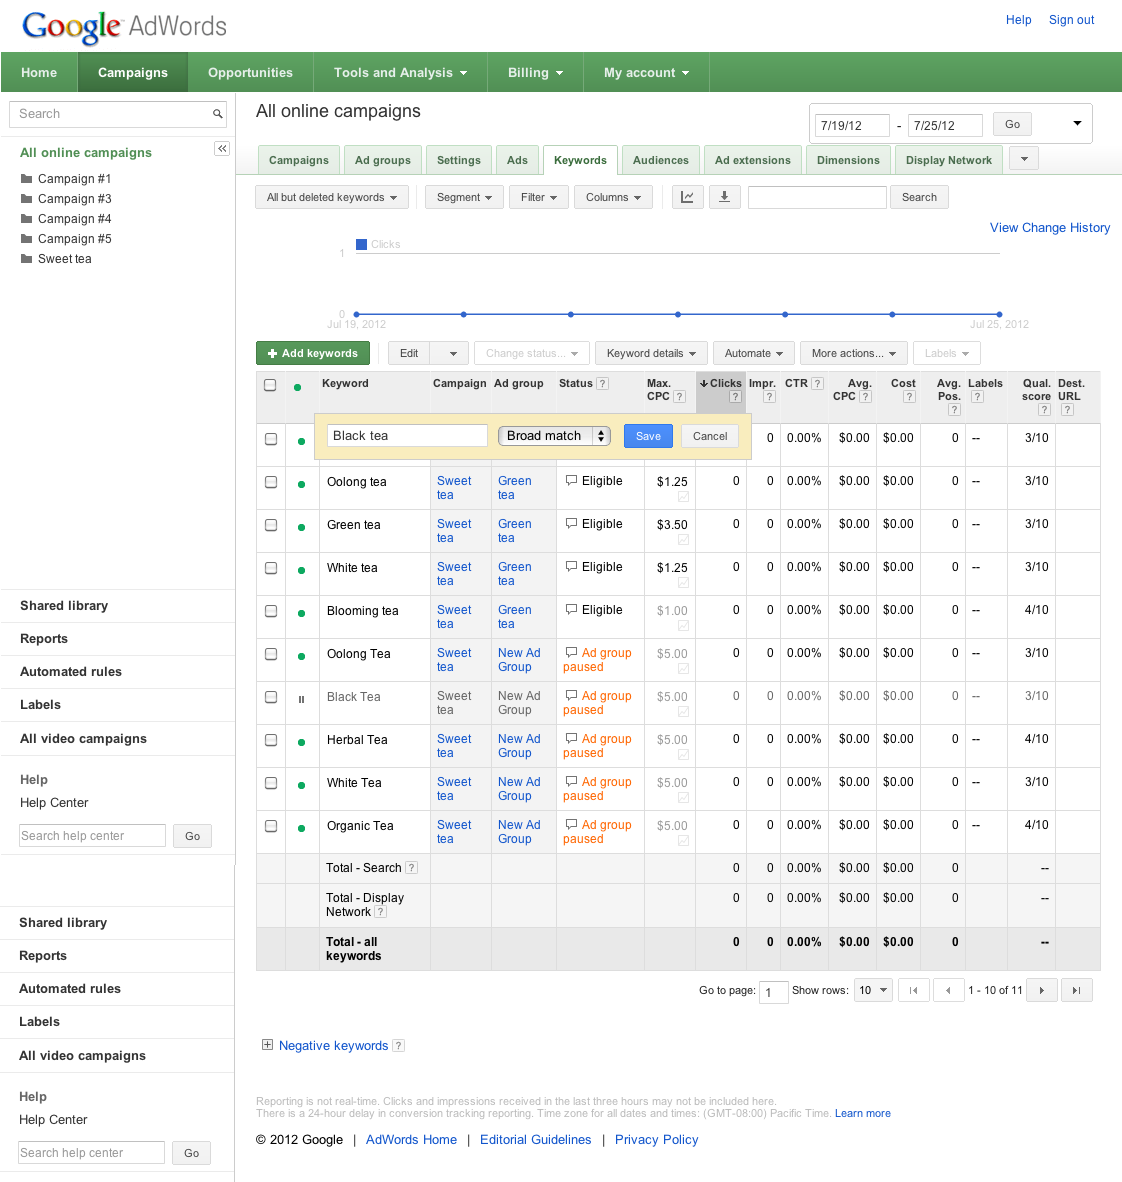Image resolution: width=1122 pixels, height=1182 pixels.
Task: Open the More actions dropdown
Action: click(x=854, y=353)
